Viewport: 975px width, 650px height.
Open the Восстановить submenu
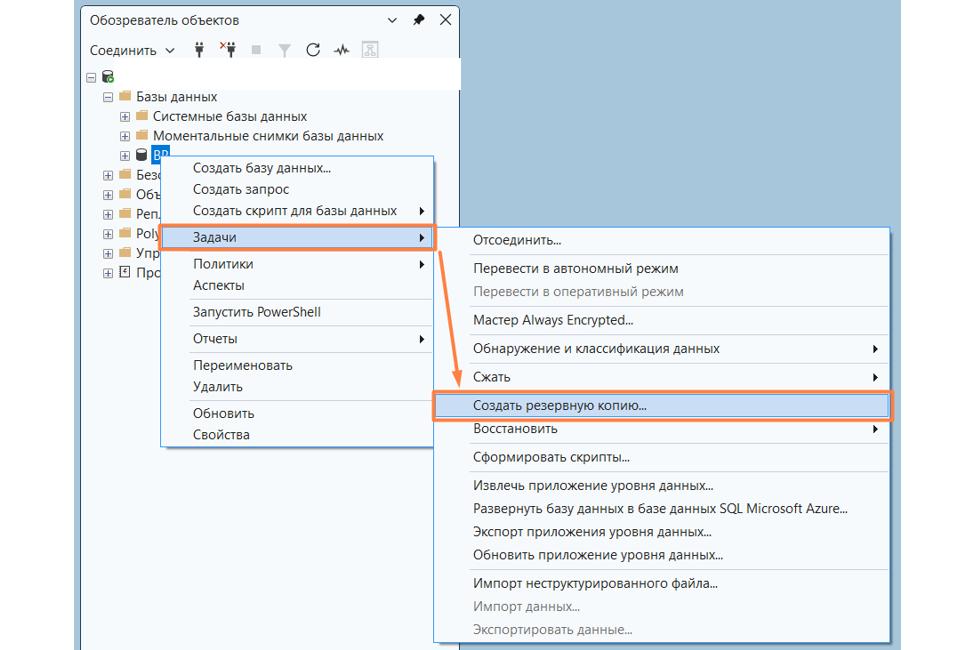pyautogui.click(x=662, y=429)
